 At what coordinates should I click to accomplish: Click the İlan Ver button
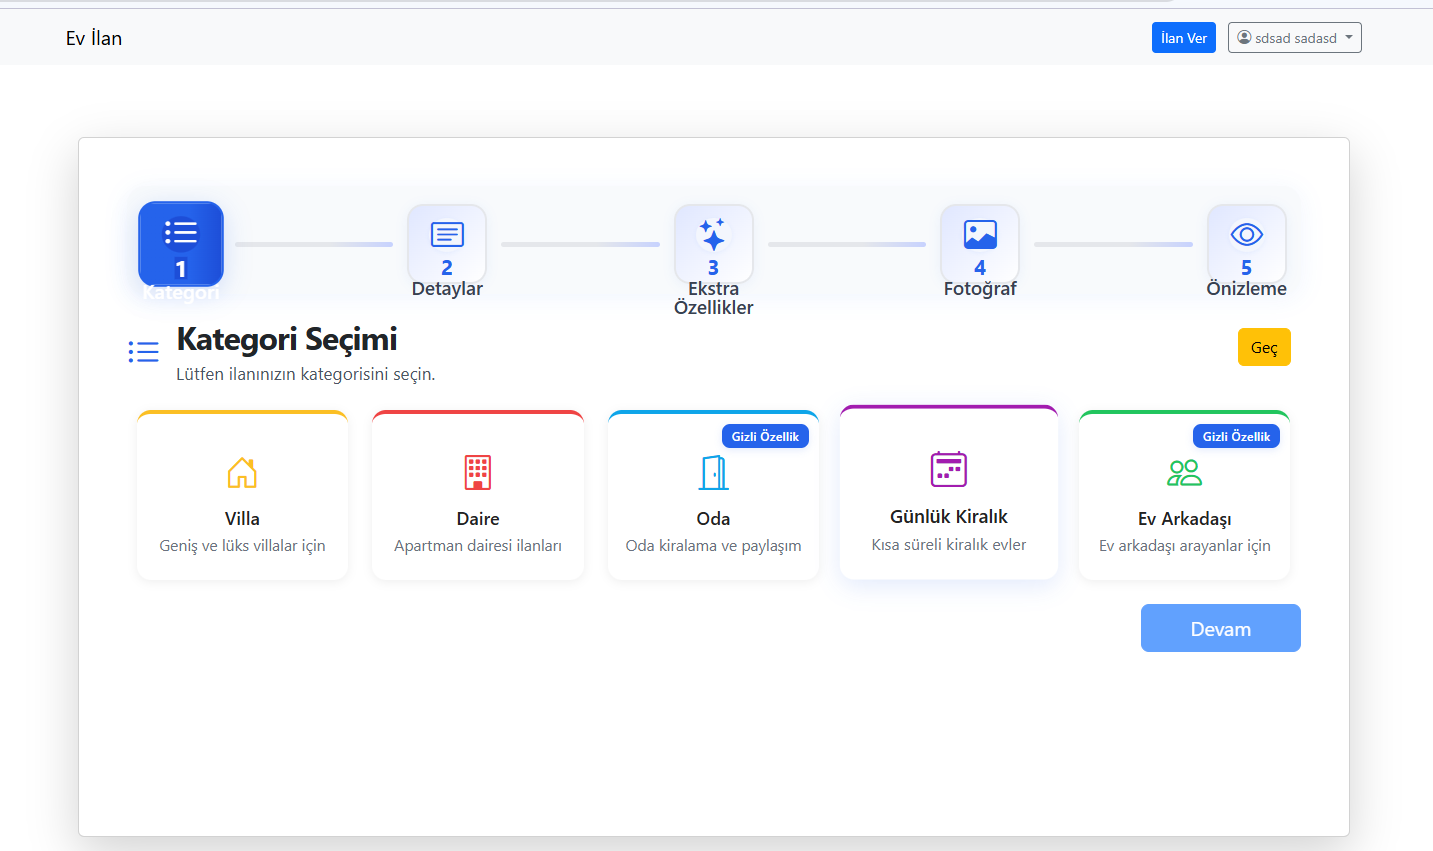(x=1184, y=37)
